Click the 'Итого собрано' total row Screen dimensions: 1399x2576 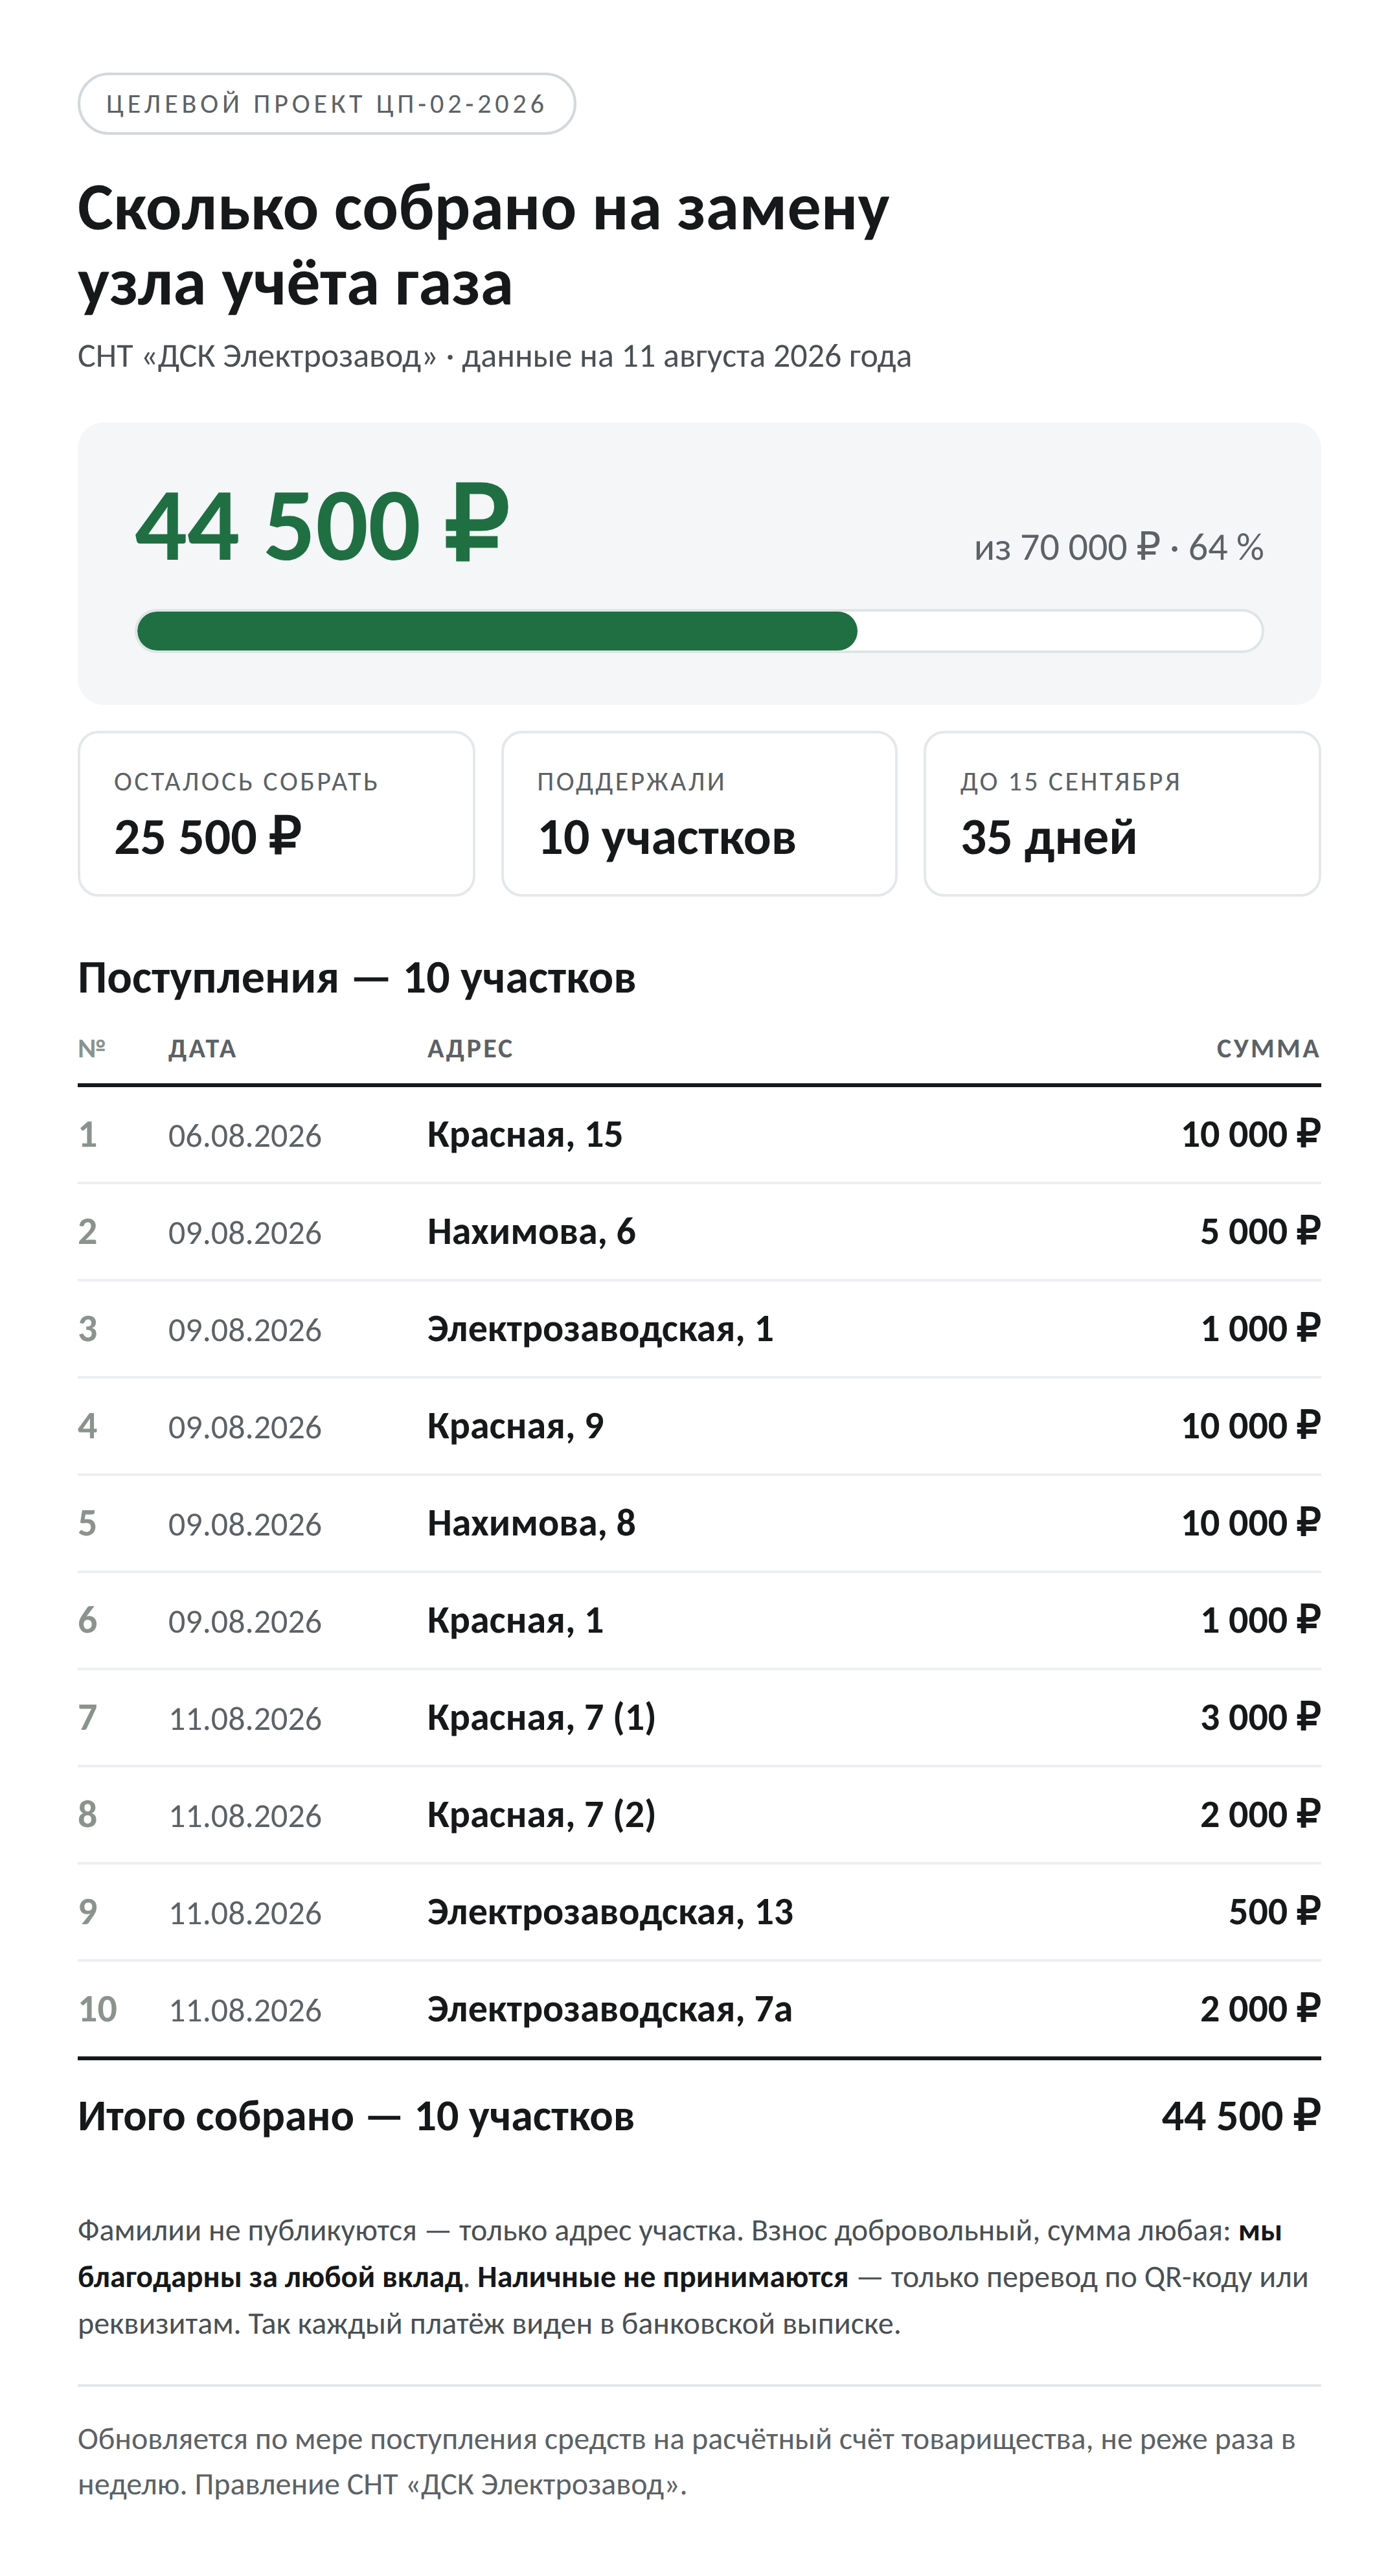pos(699,2116)
